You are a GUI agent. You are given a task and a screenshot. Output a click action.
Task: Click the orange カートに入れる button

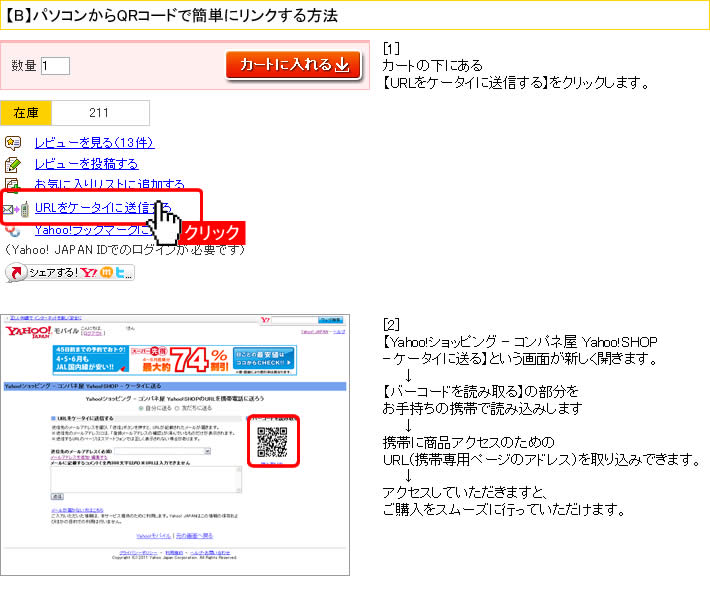[293, 65]
